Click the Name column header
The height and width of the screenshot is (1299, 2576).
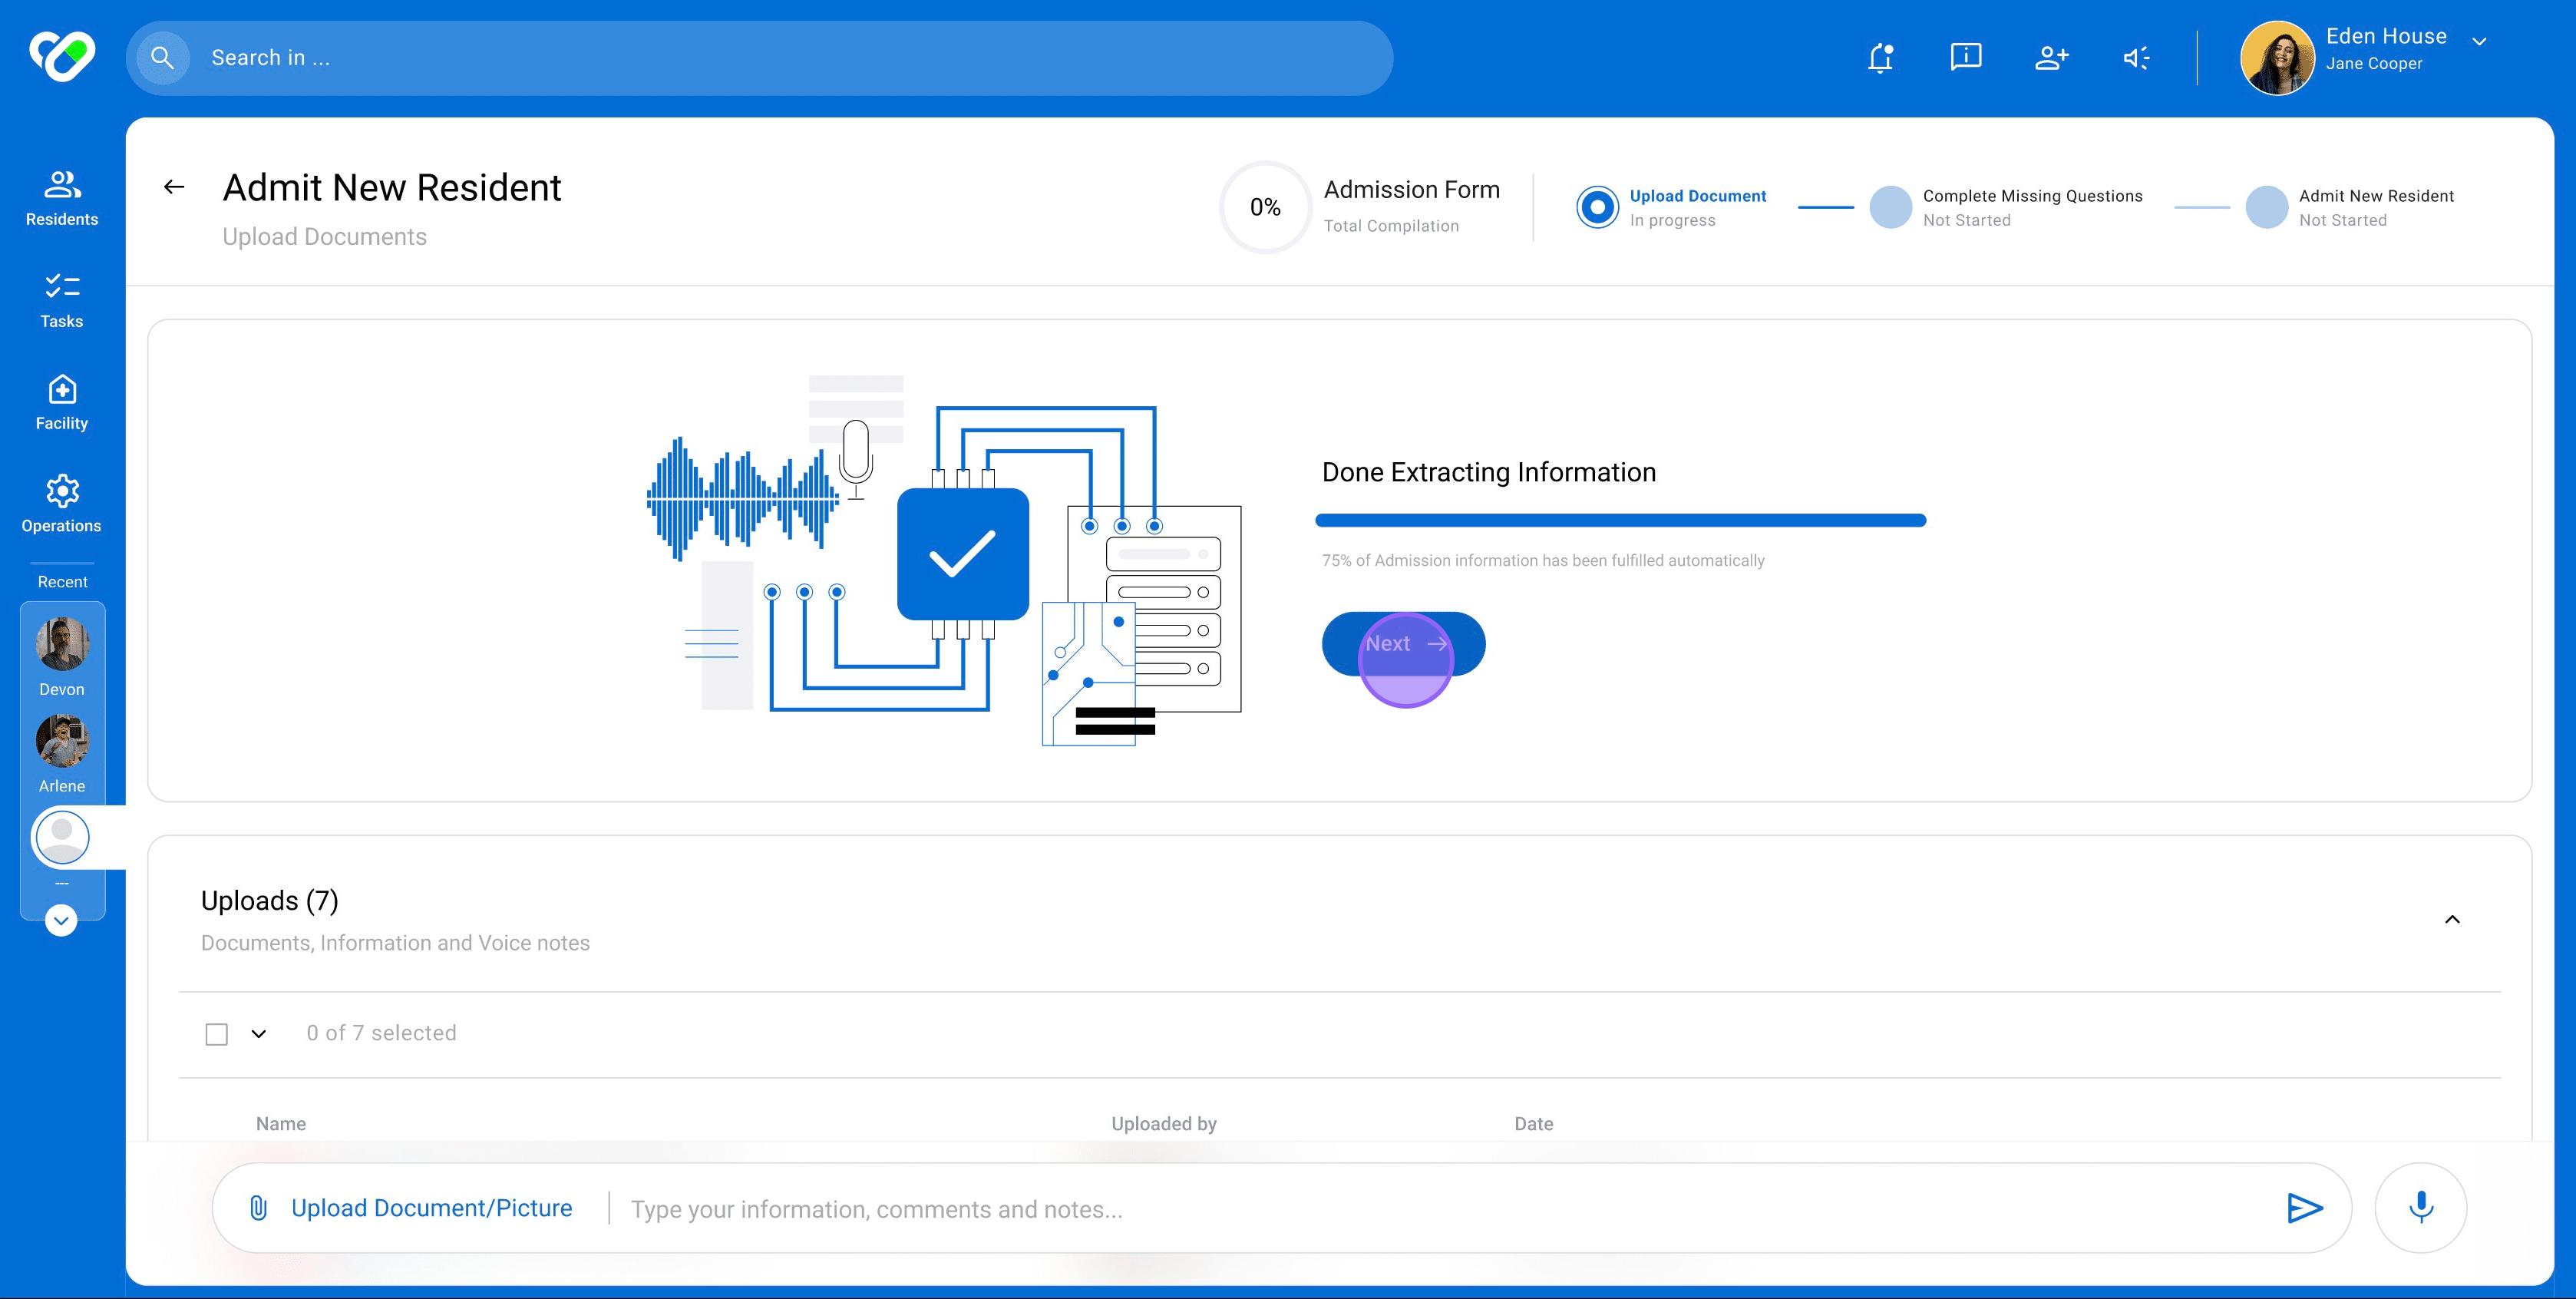(281, 1124)
